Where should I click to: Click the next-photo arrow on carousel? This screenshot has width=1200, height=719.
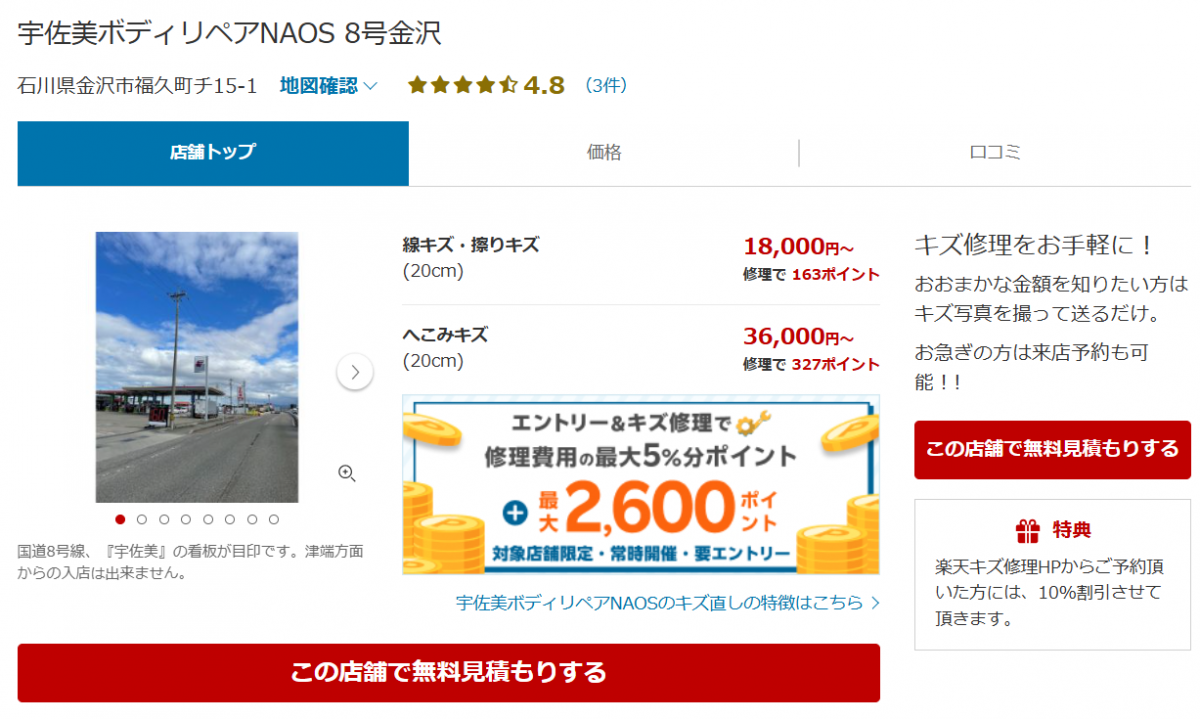(355, 372)
